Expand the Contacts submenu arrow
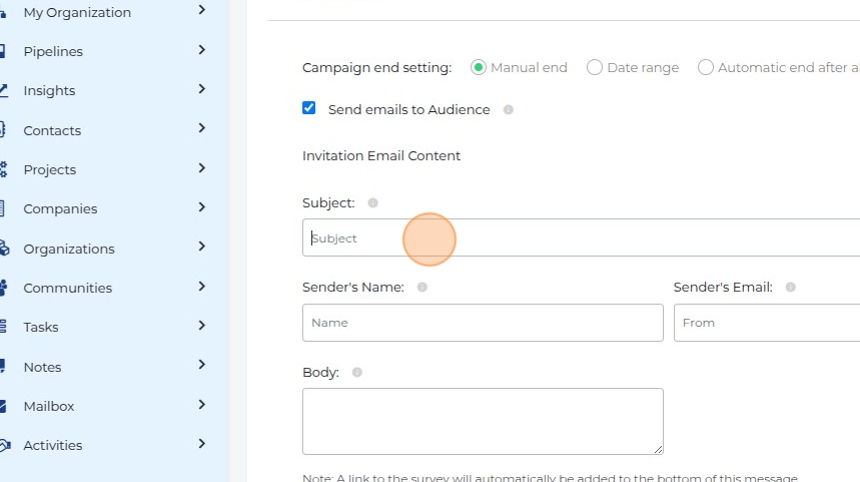Screen dimensions: 860x482 (202, 128)
